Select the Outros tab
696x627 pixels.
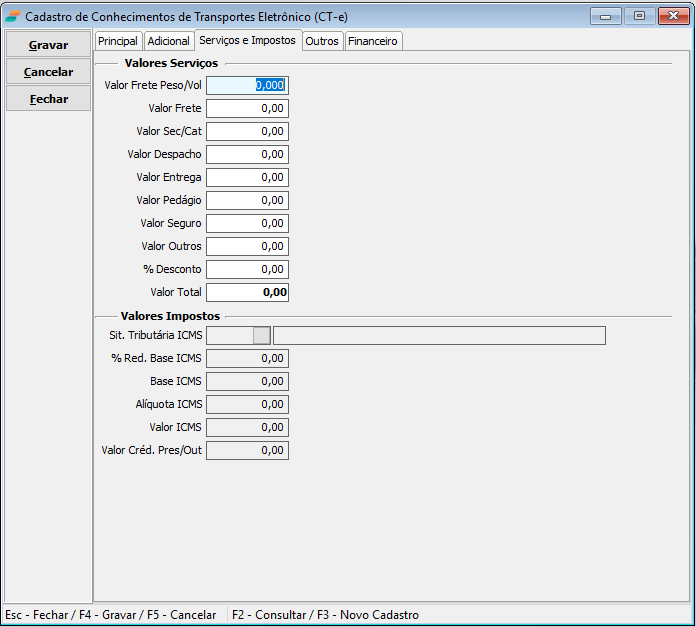[322, 41]
